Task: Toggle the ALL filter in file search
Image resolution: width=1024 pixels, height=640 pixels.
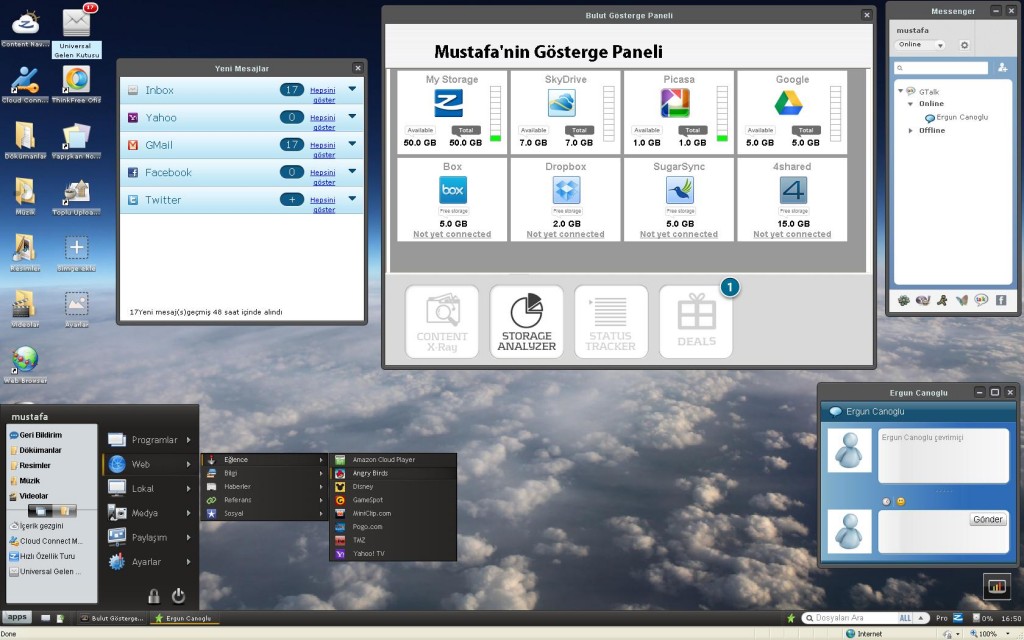Action: [905, 618]
